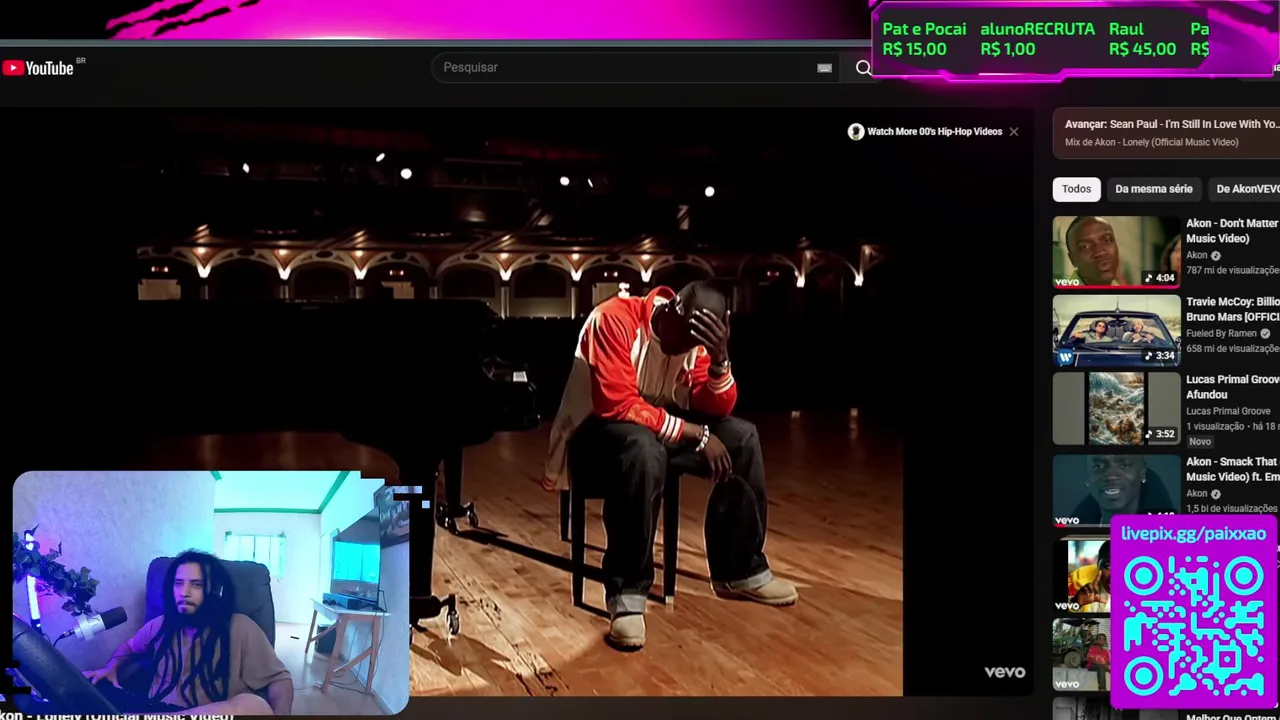
Task: Open Akon - Don't Matter thumbnail
Action: (x=1116, y=251)
